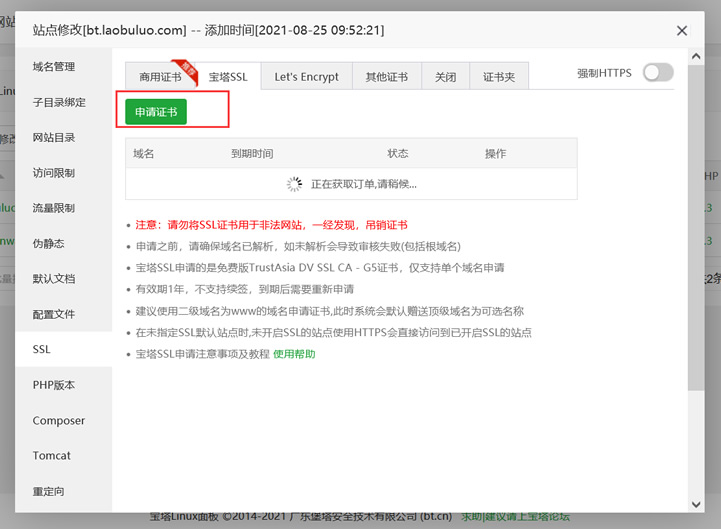Click the dialog's vertical scrollbar thumb
This screenshot has height=529, width=721.
pyautogui.click(x=696, y=228)
